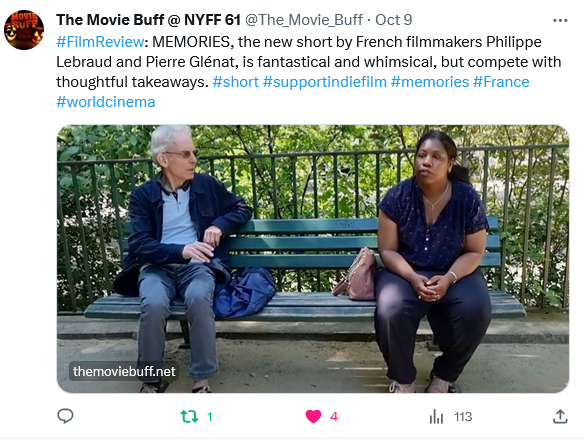Click the themoviebuff.net link label
Screen dimensions: 584x447
tap(124, 371)
